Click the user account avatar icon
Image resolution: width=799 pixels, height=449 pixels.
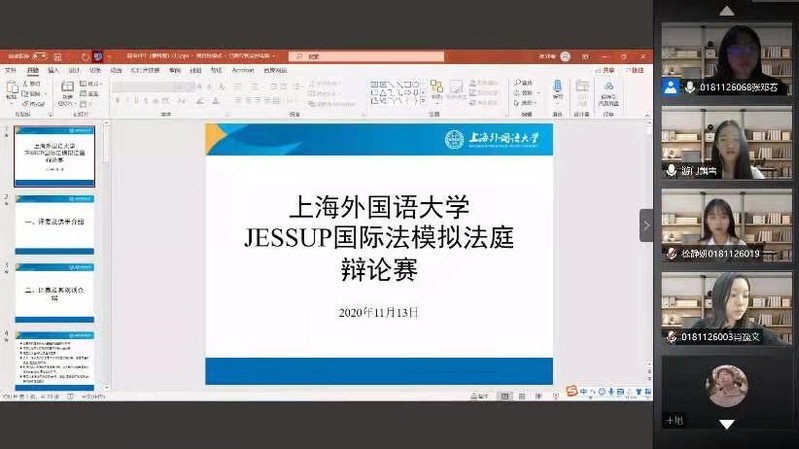point(565,57)
